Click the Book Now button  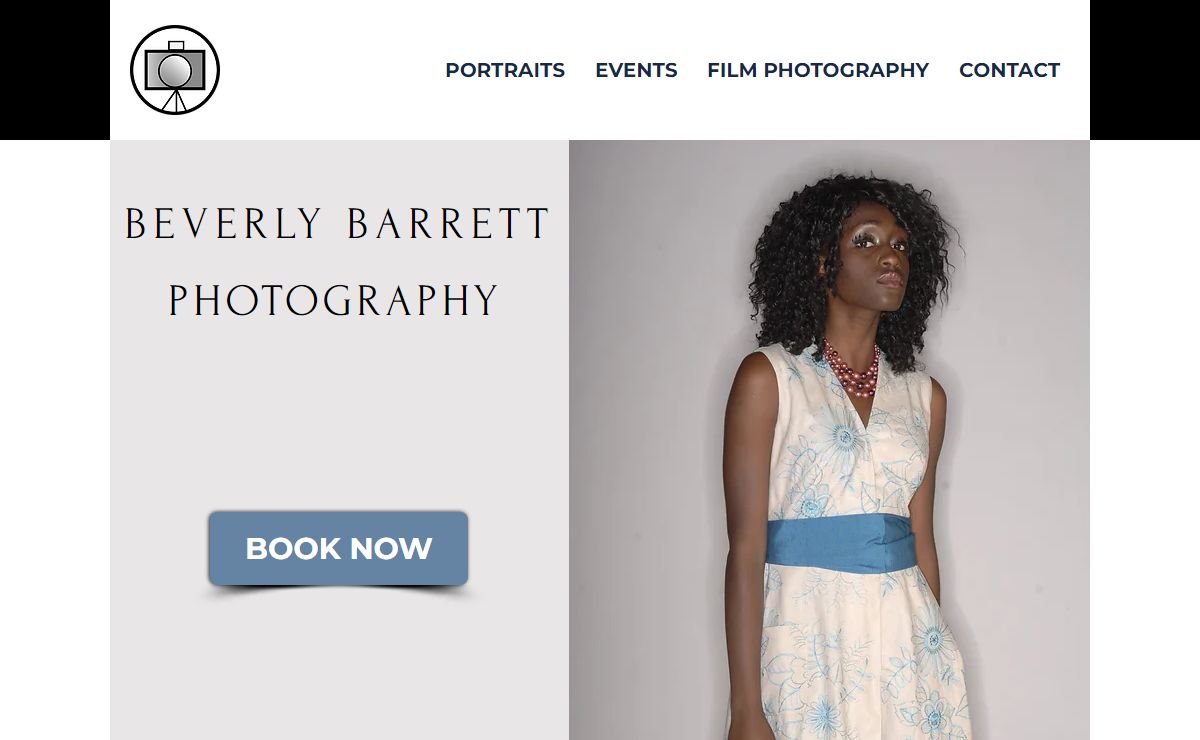pos(338,548)
